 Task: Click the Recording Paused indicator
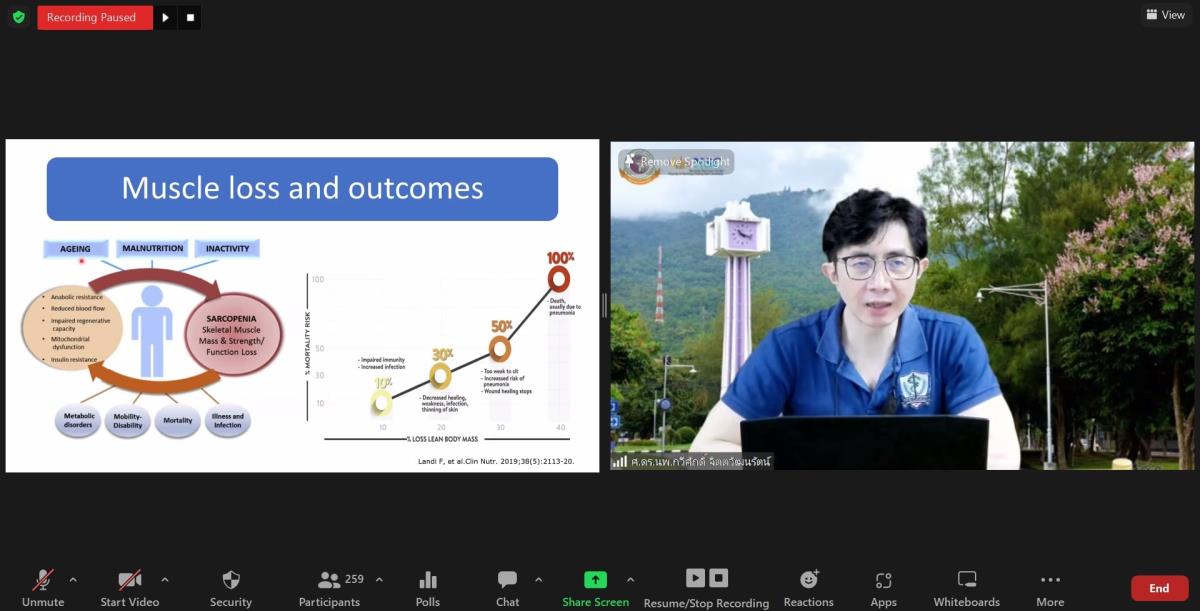(95, 17)
